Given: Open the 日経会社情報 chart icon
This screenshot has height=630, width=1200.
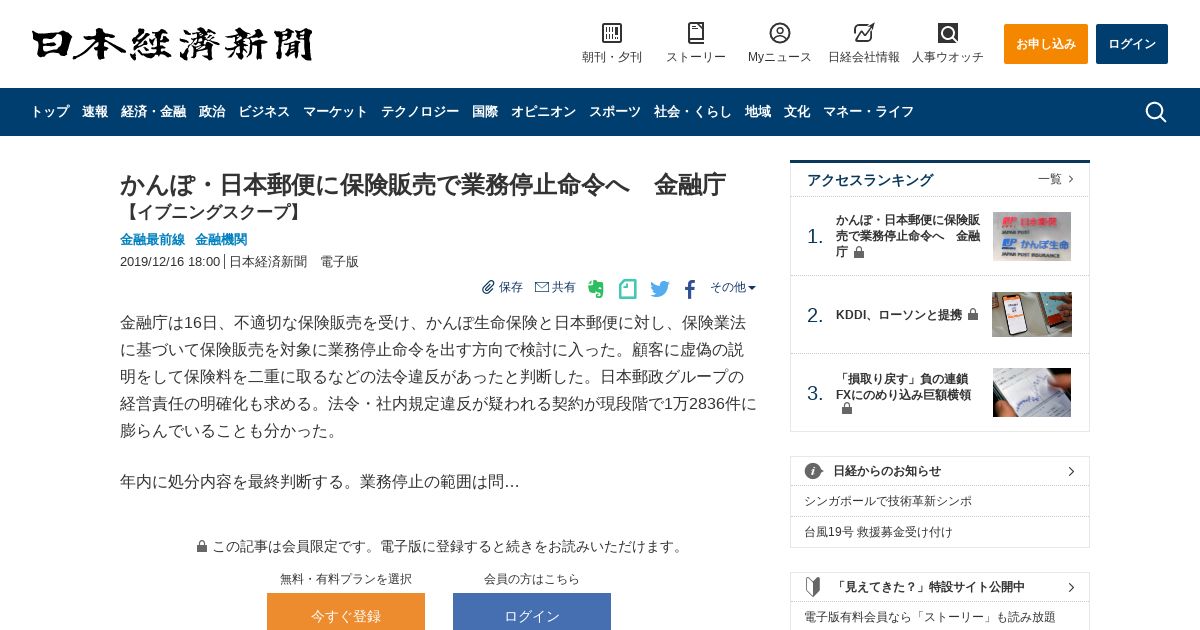Looking at the screenshot, I should pyautogui.click(x=864, y=33).
